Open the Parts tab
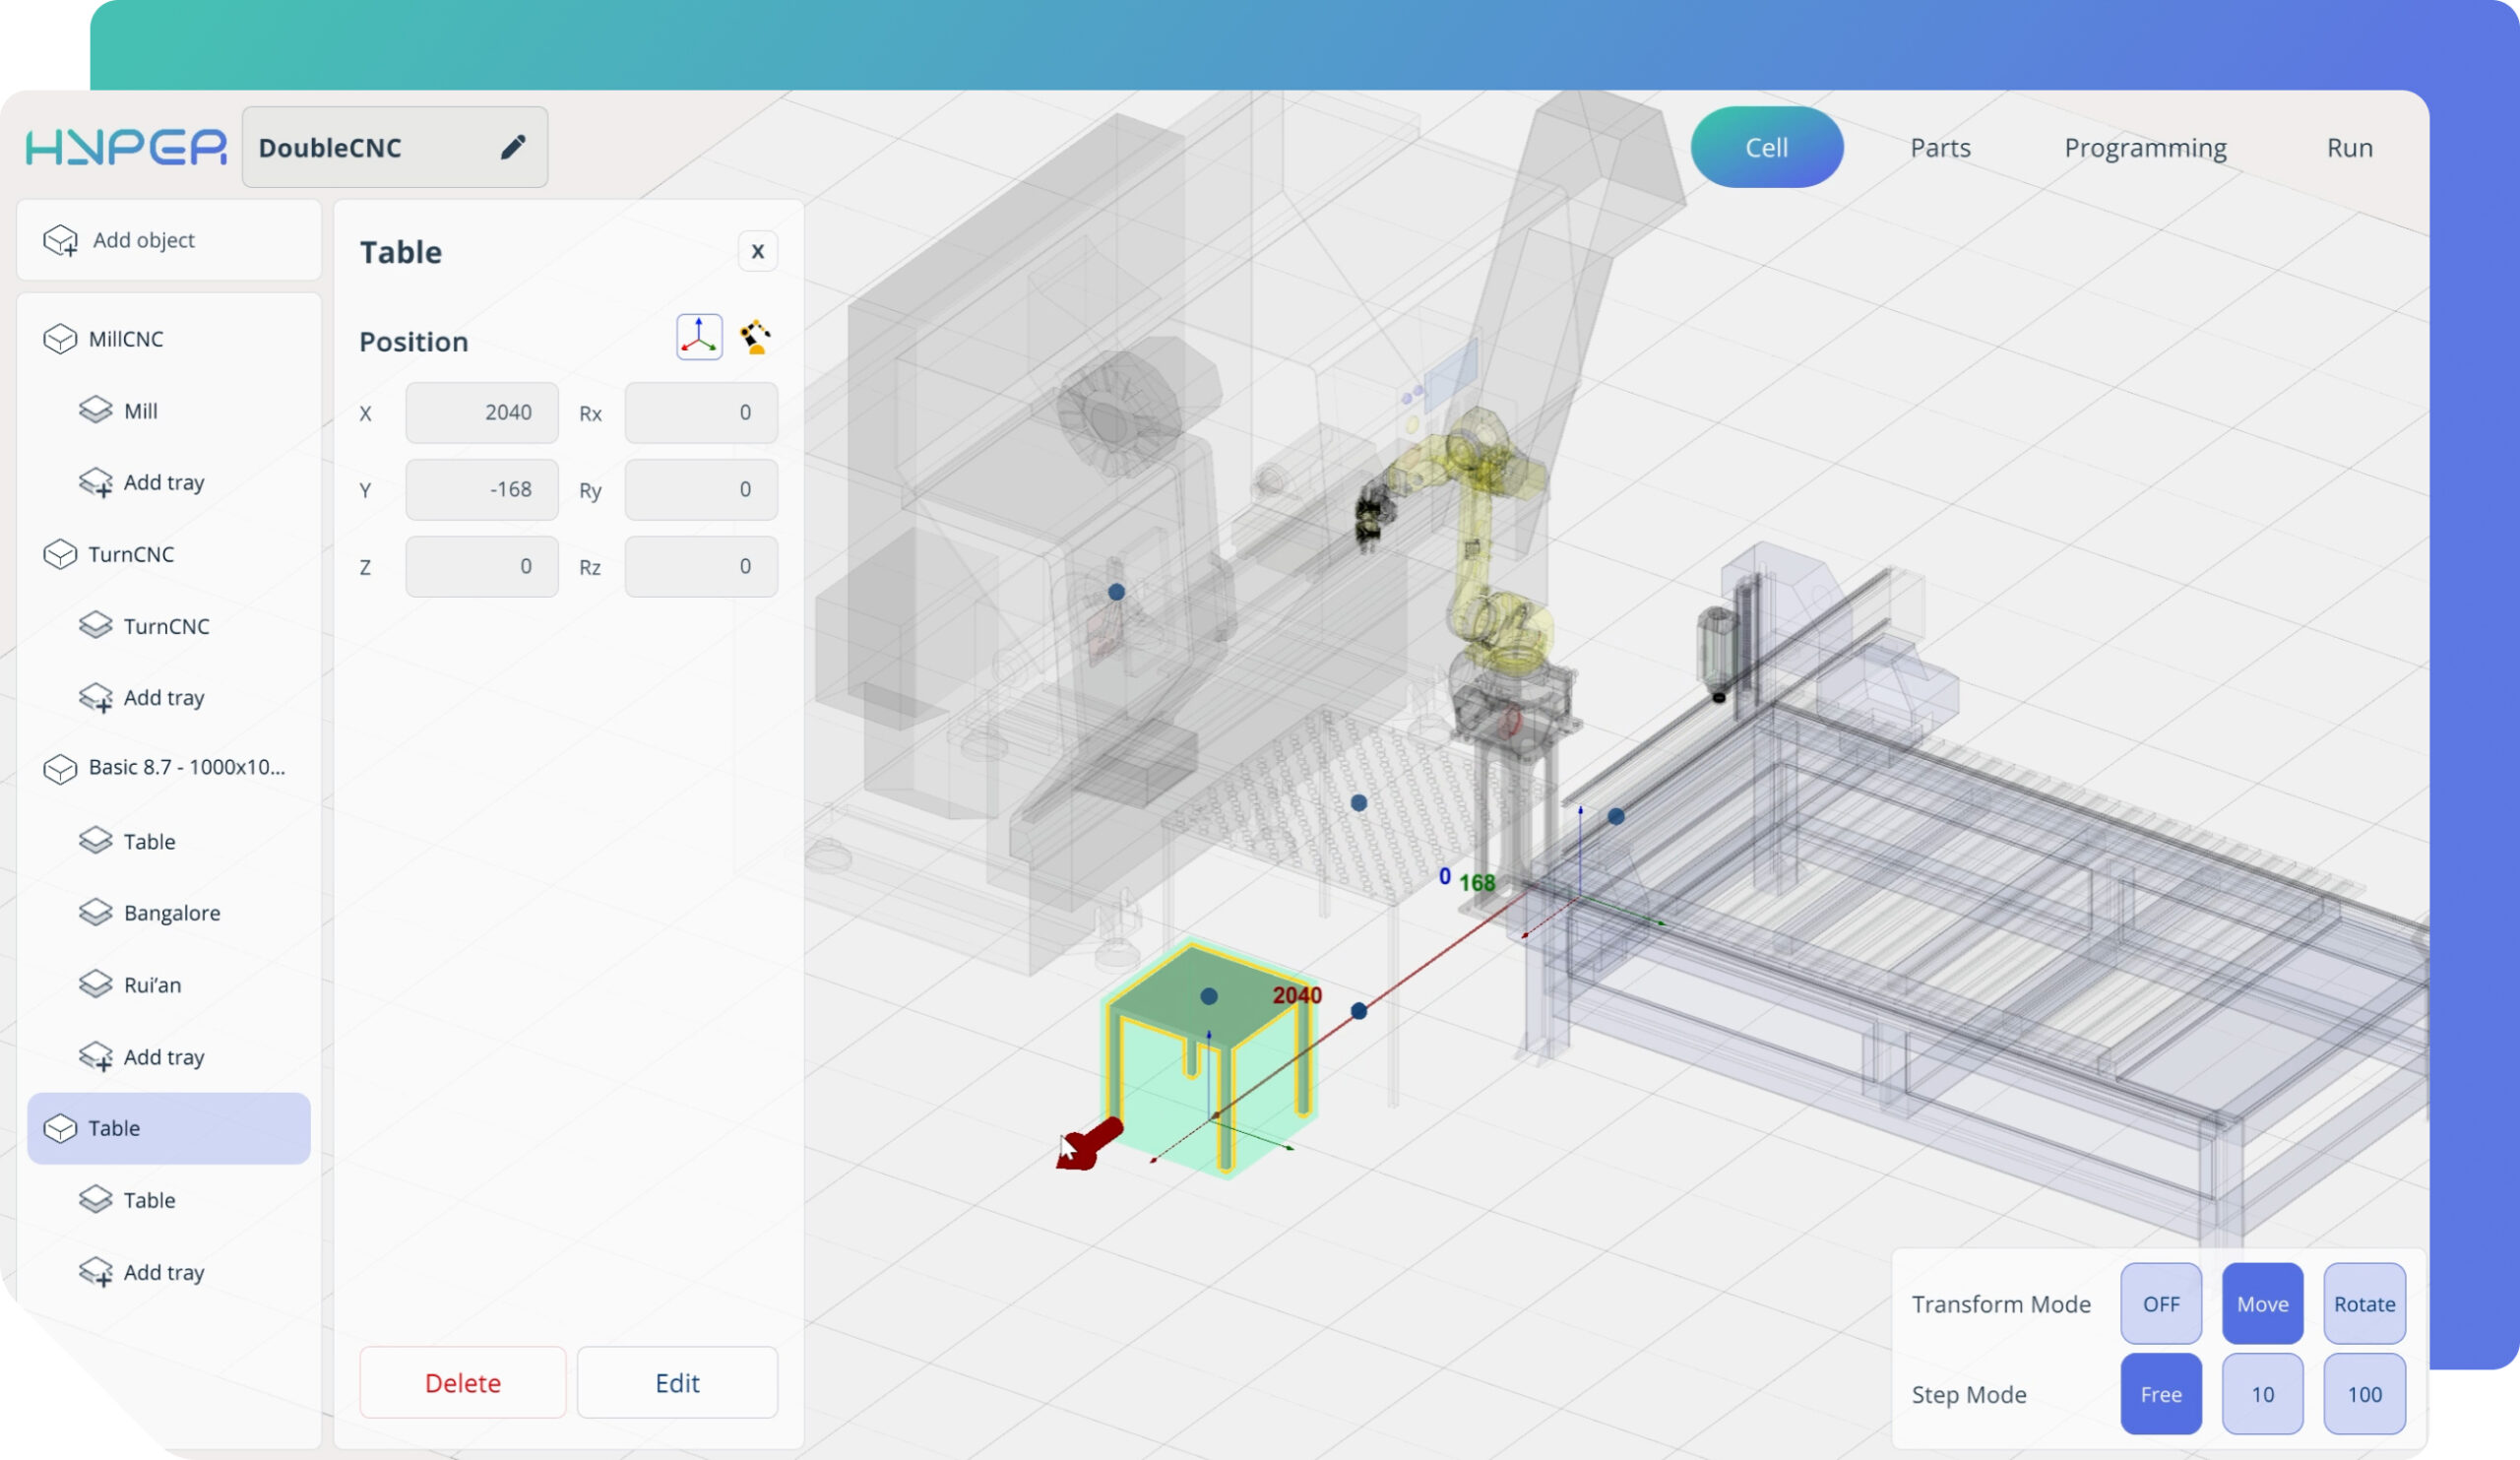 point(1940,148)
